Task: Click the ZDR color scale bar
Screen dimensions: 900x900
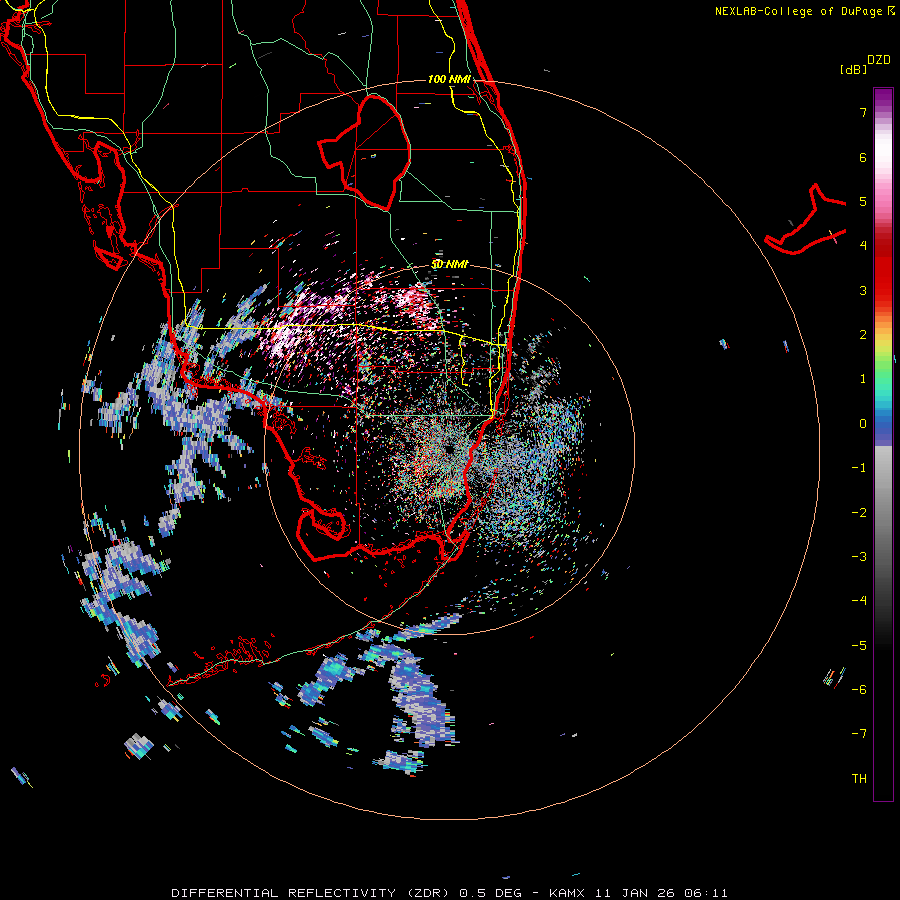Action: point(883,444)
